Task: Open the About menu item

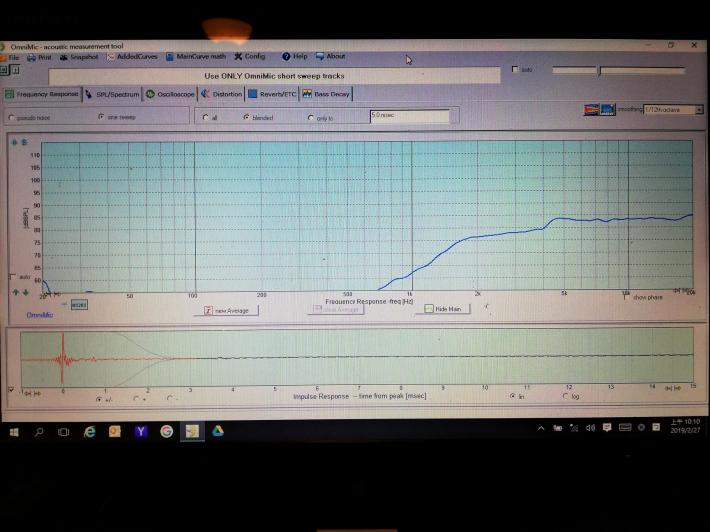Action: point(331,56)
